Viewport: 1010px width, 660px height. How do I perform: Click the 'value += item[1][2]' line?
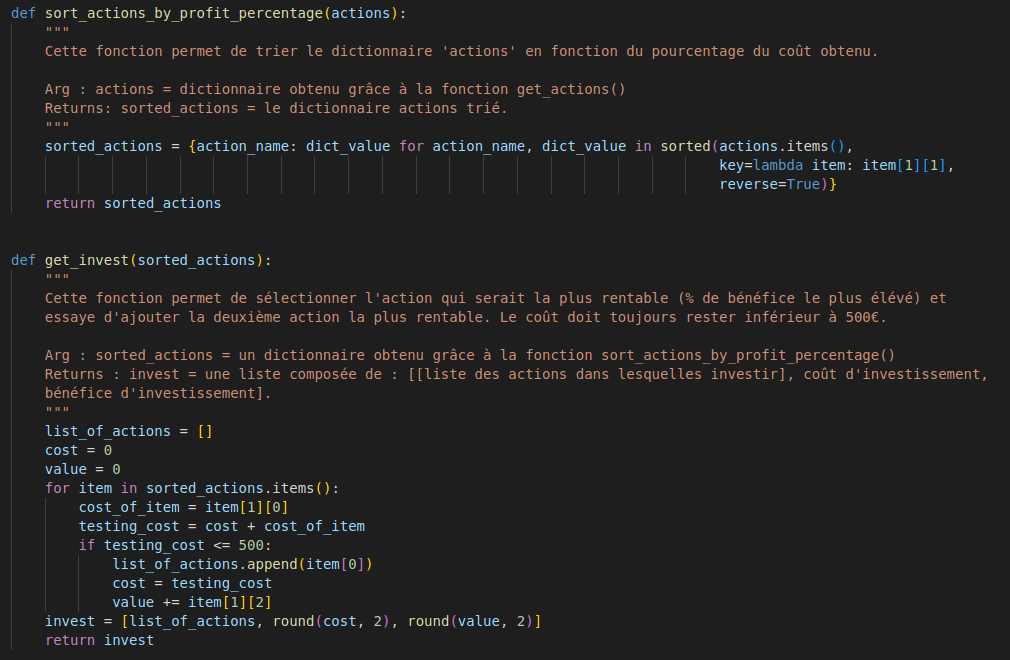pos(192,602)
